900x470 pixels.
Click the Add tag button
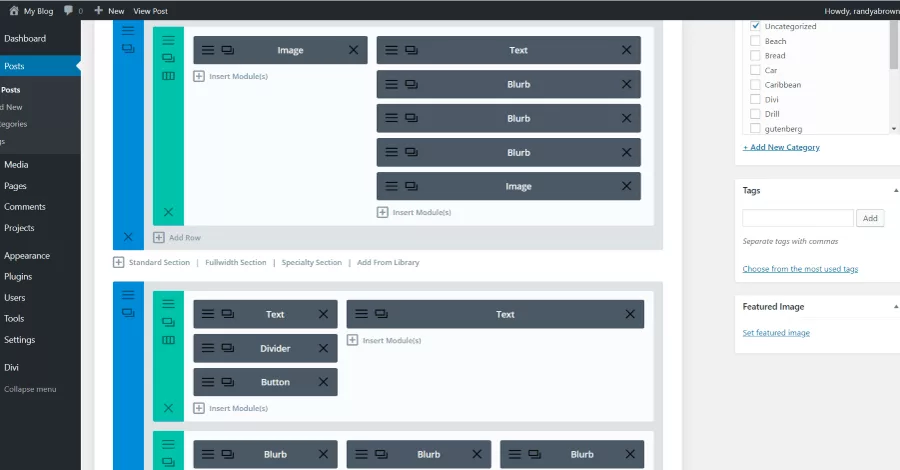[870, 218]
